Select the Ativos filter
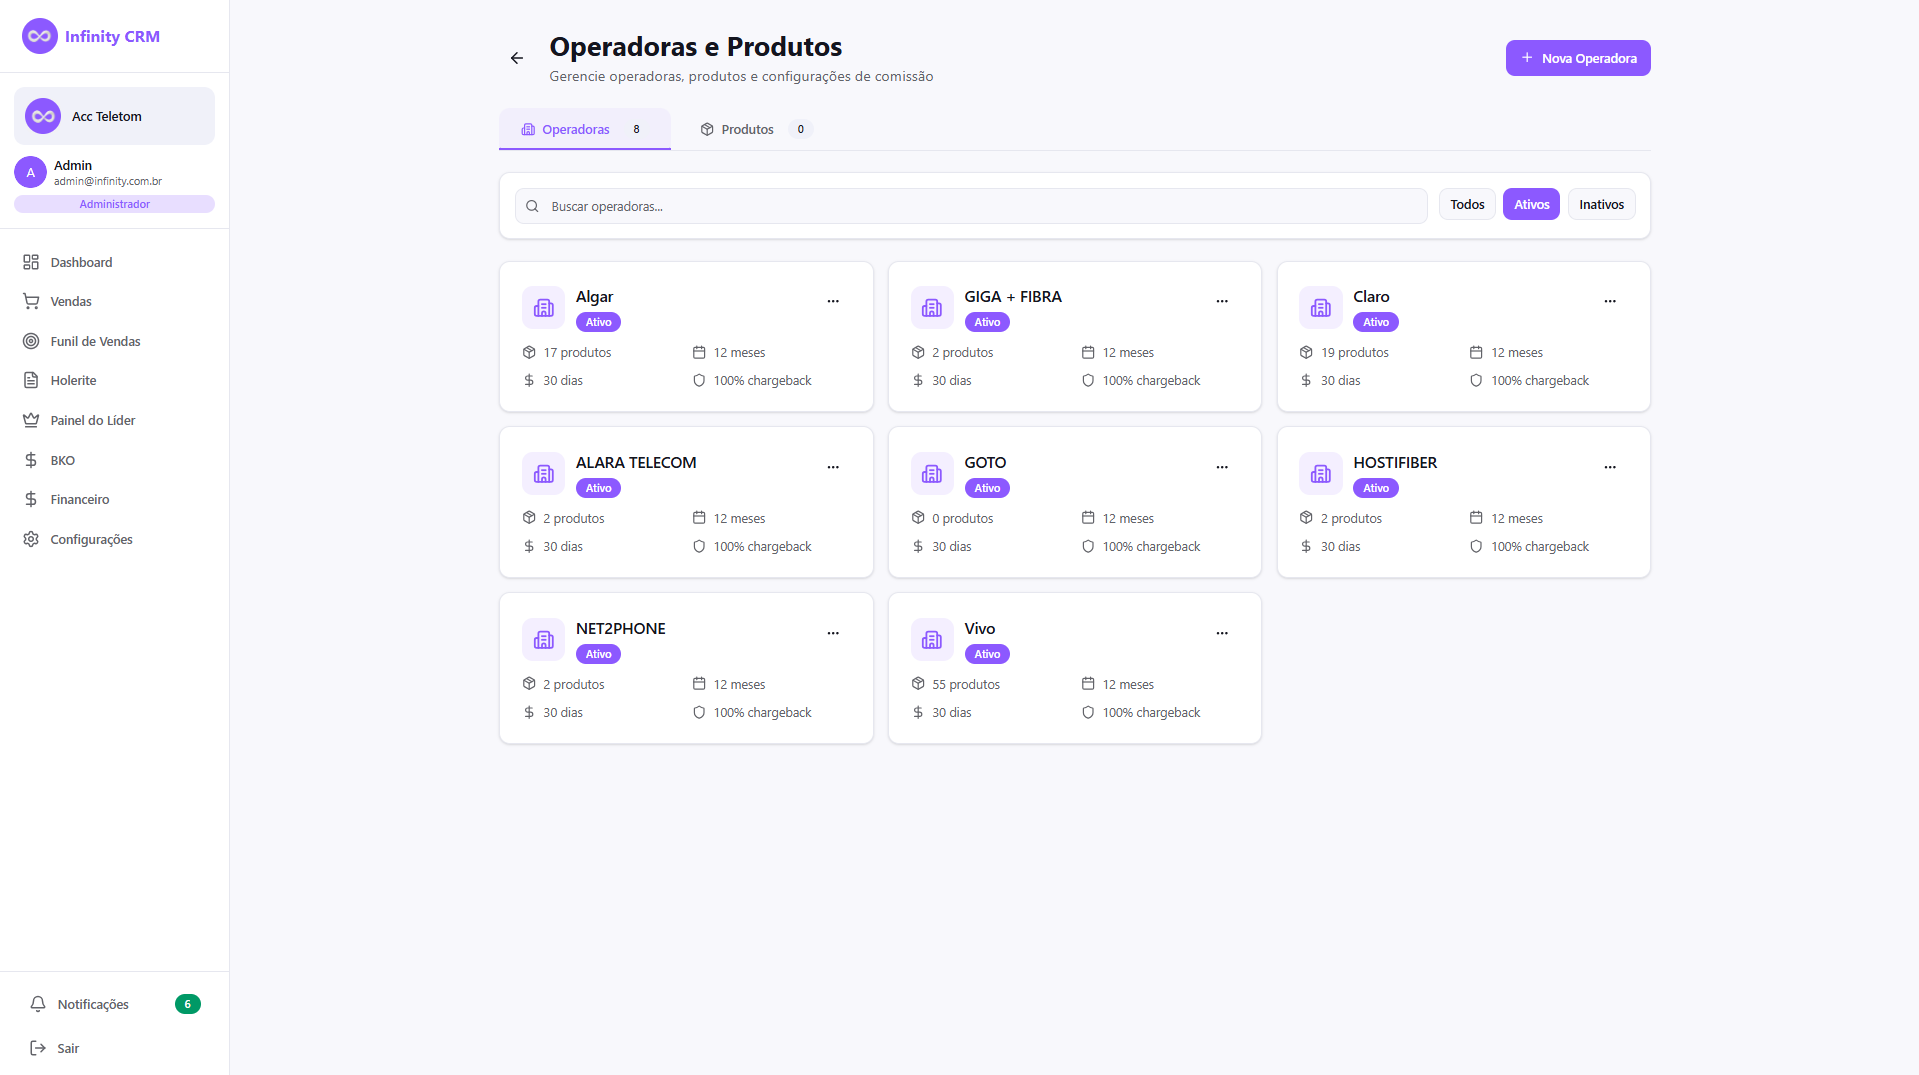This screenshot has height=1075, width=1919. 1531,204
